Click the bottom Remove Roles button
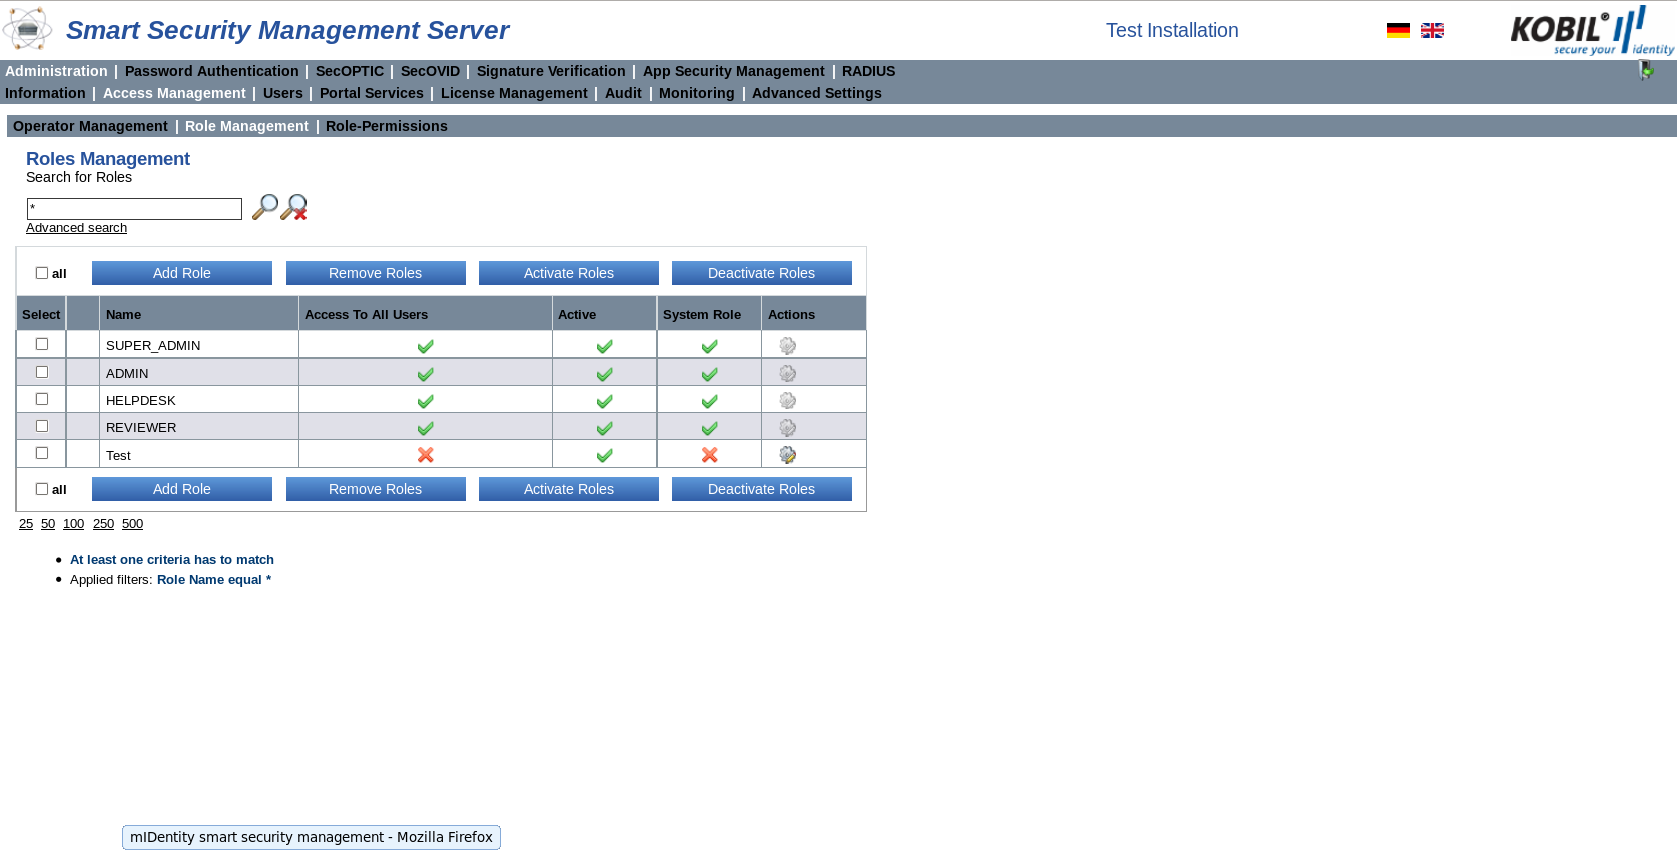This screenshot has width=1677, height=850. click(x=376, y=489)
